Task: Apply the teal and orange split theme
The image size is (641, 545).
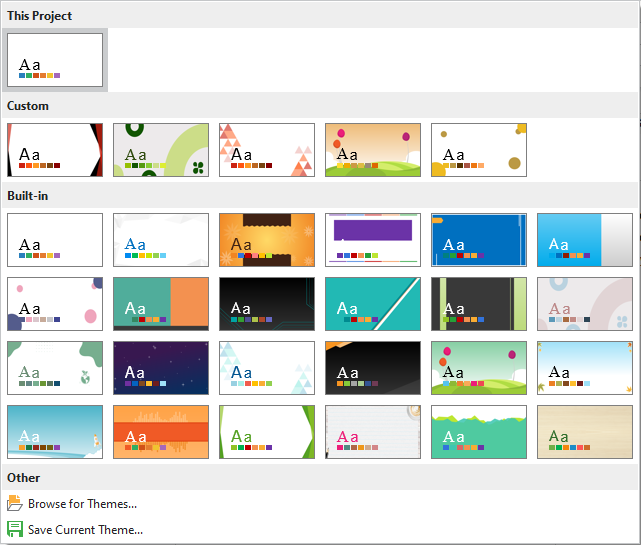Action: (161, 304)
